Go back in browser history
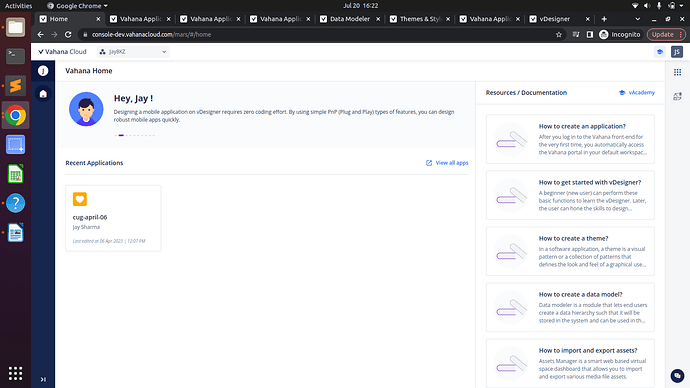This screenshot has height=388, width=690. [x=40, y=34]
